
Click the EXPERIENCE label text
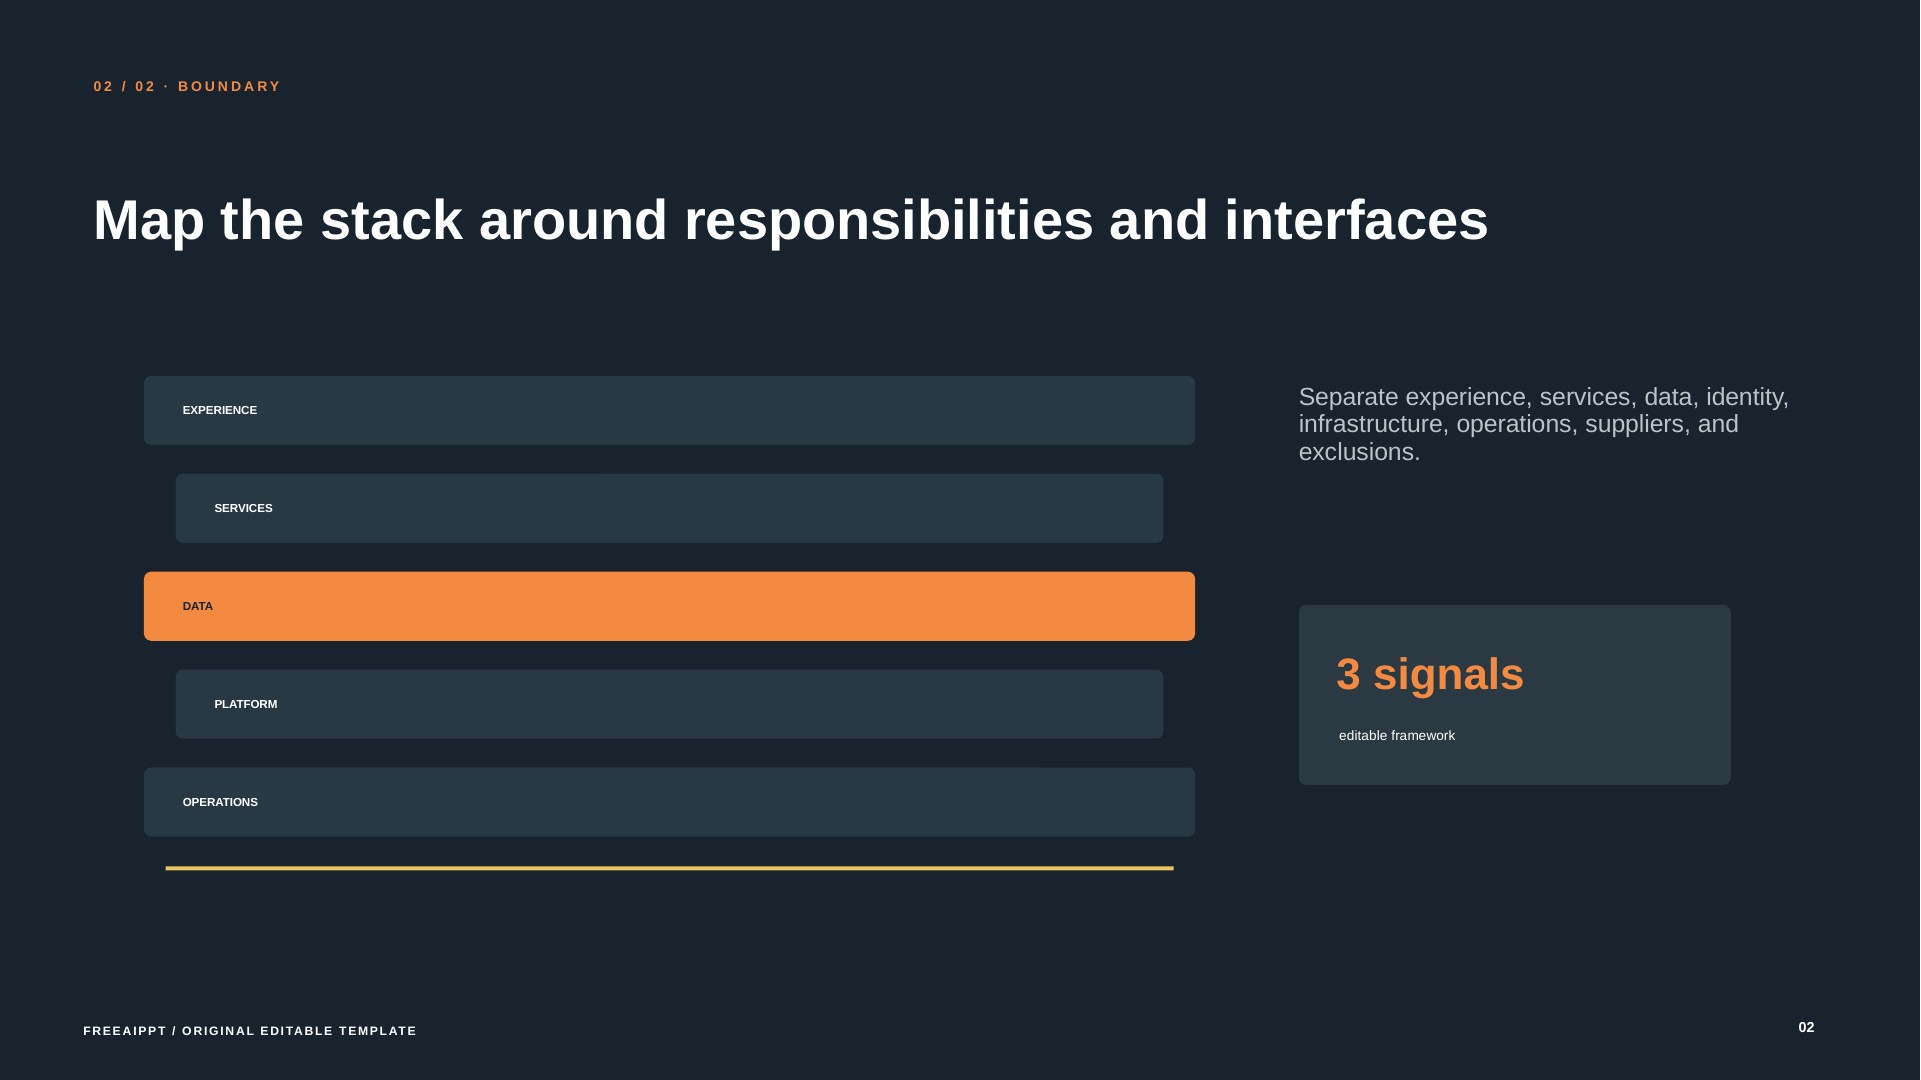click(x=220, y=410)
